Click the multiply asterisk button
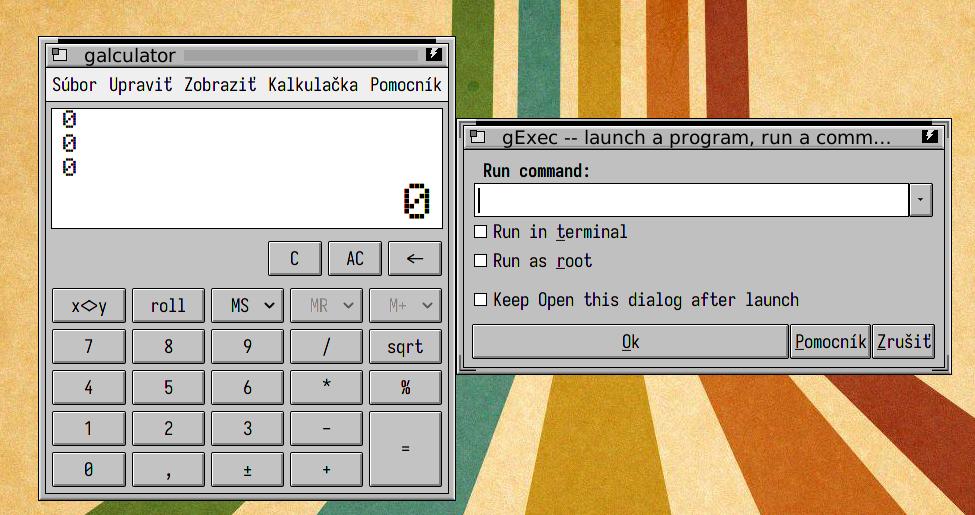Image resolution: width=975 pixels, height=515 pixels. [326, 387]
